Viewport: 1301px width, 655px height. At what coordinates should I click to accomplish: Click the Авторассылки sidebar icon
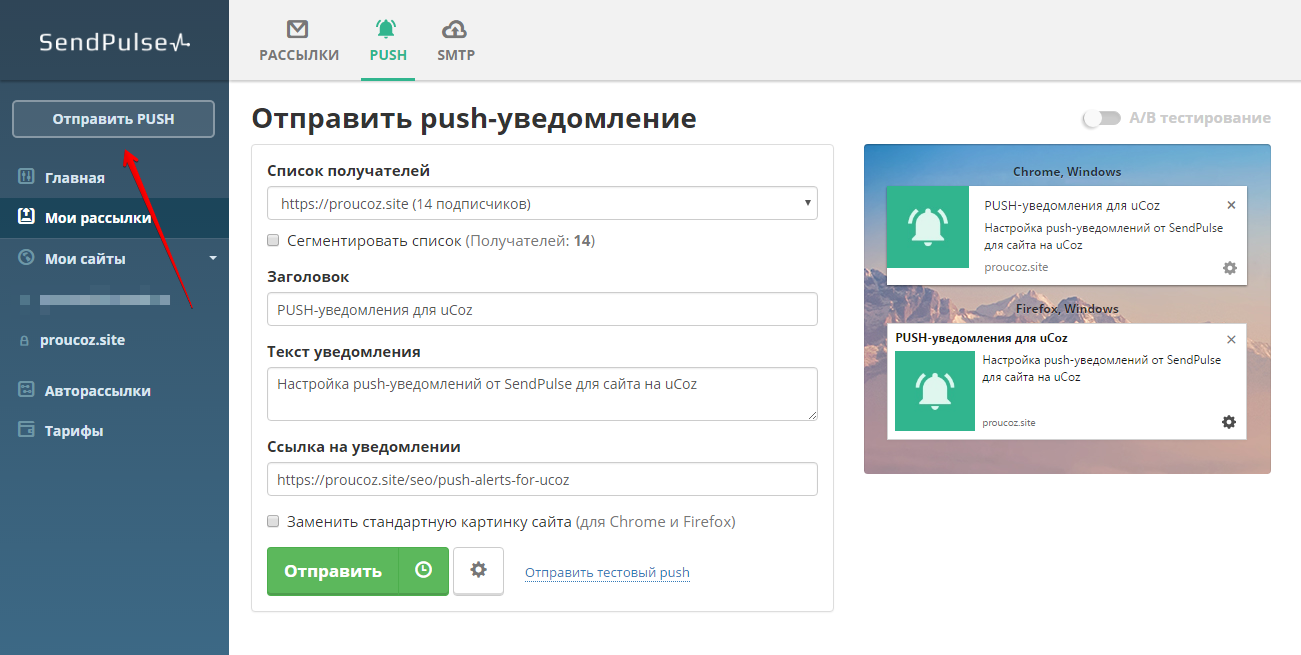pos(27,391)
